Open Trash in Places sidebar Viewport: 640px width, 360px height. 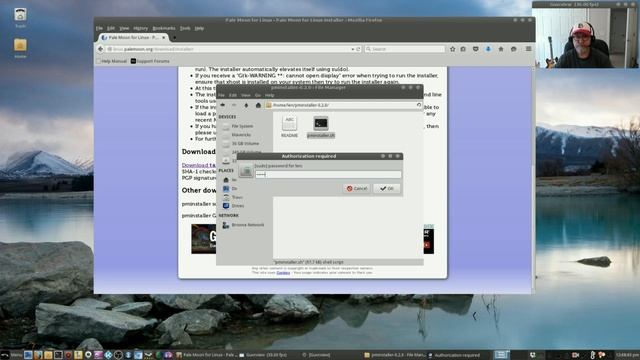pos(237,197)
